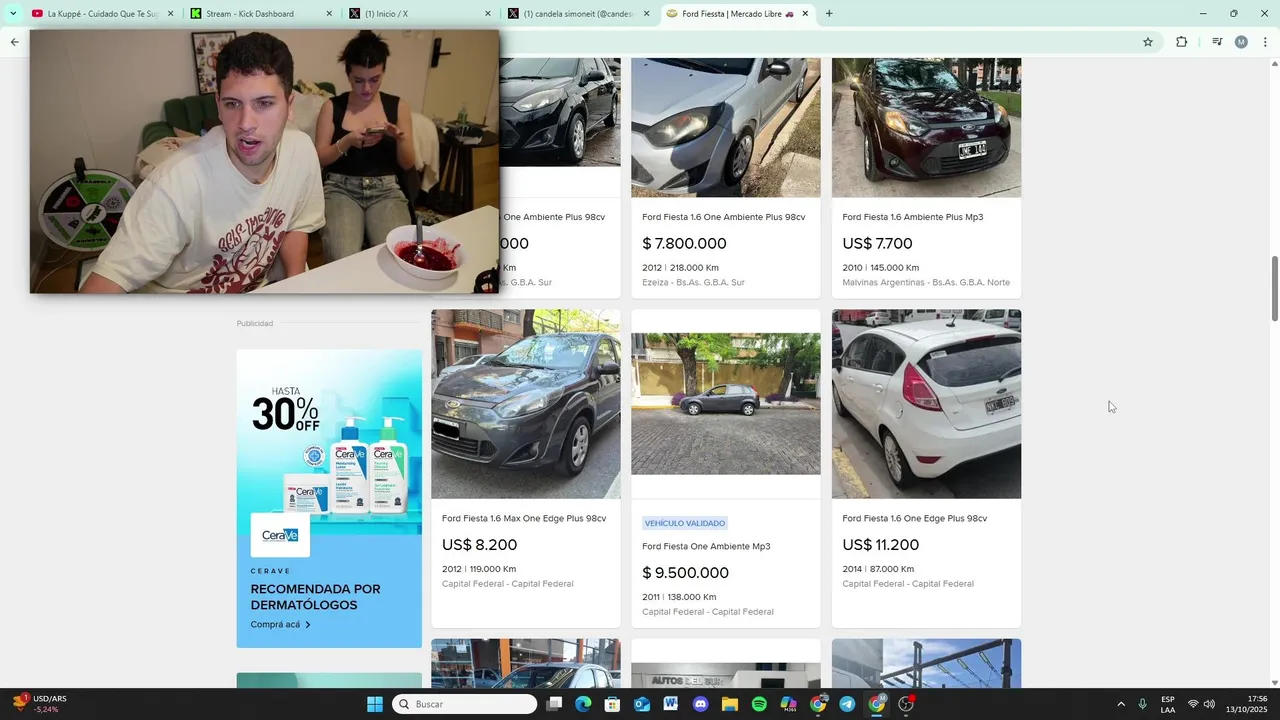
Task: Click the $ 9.500.000 price
Action: 685,573
